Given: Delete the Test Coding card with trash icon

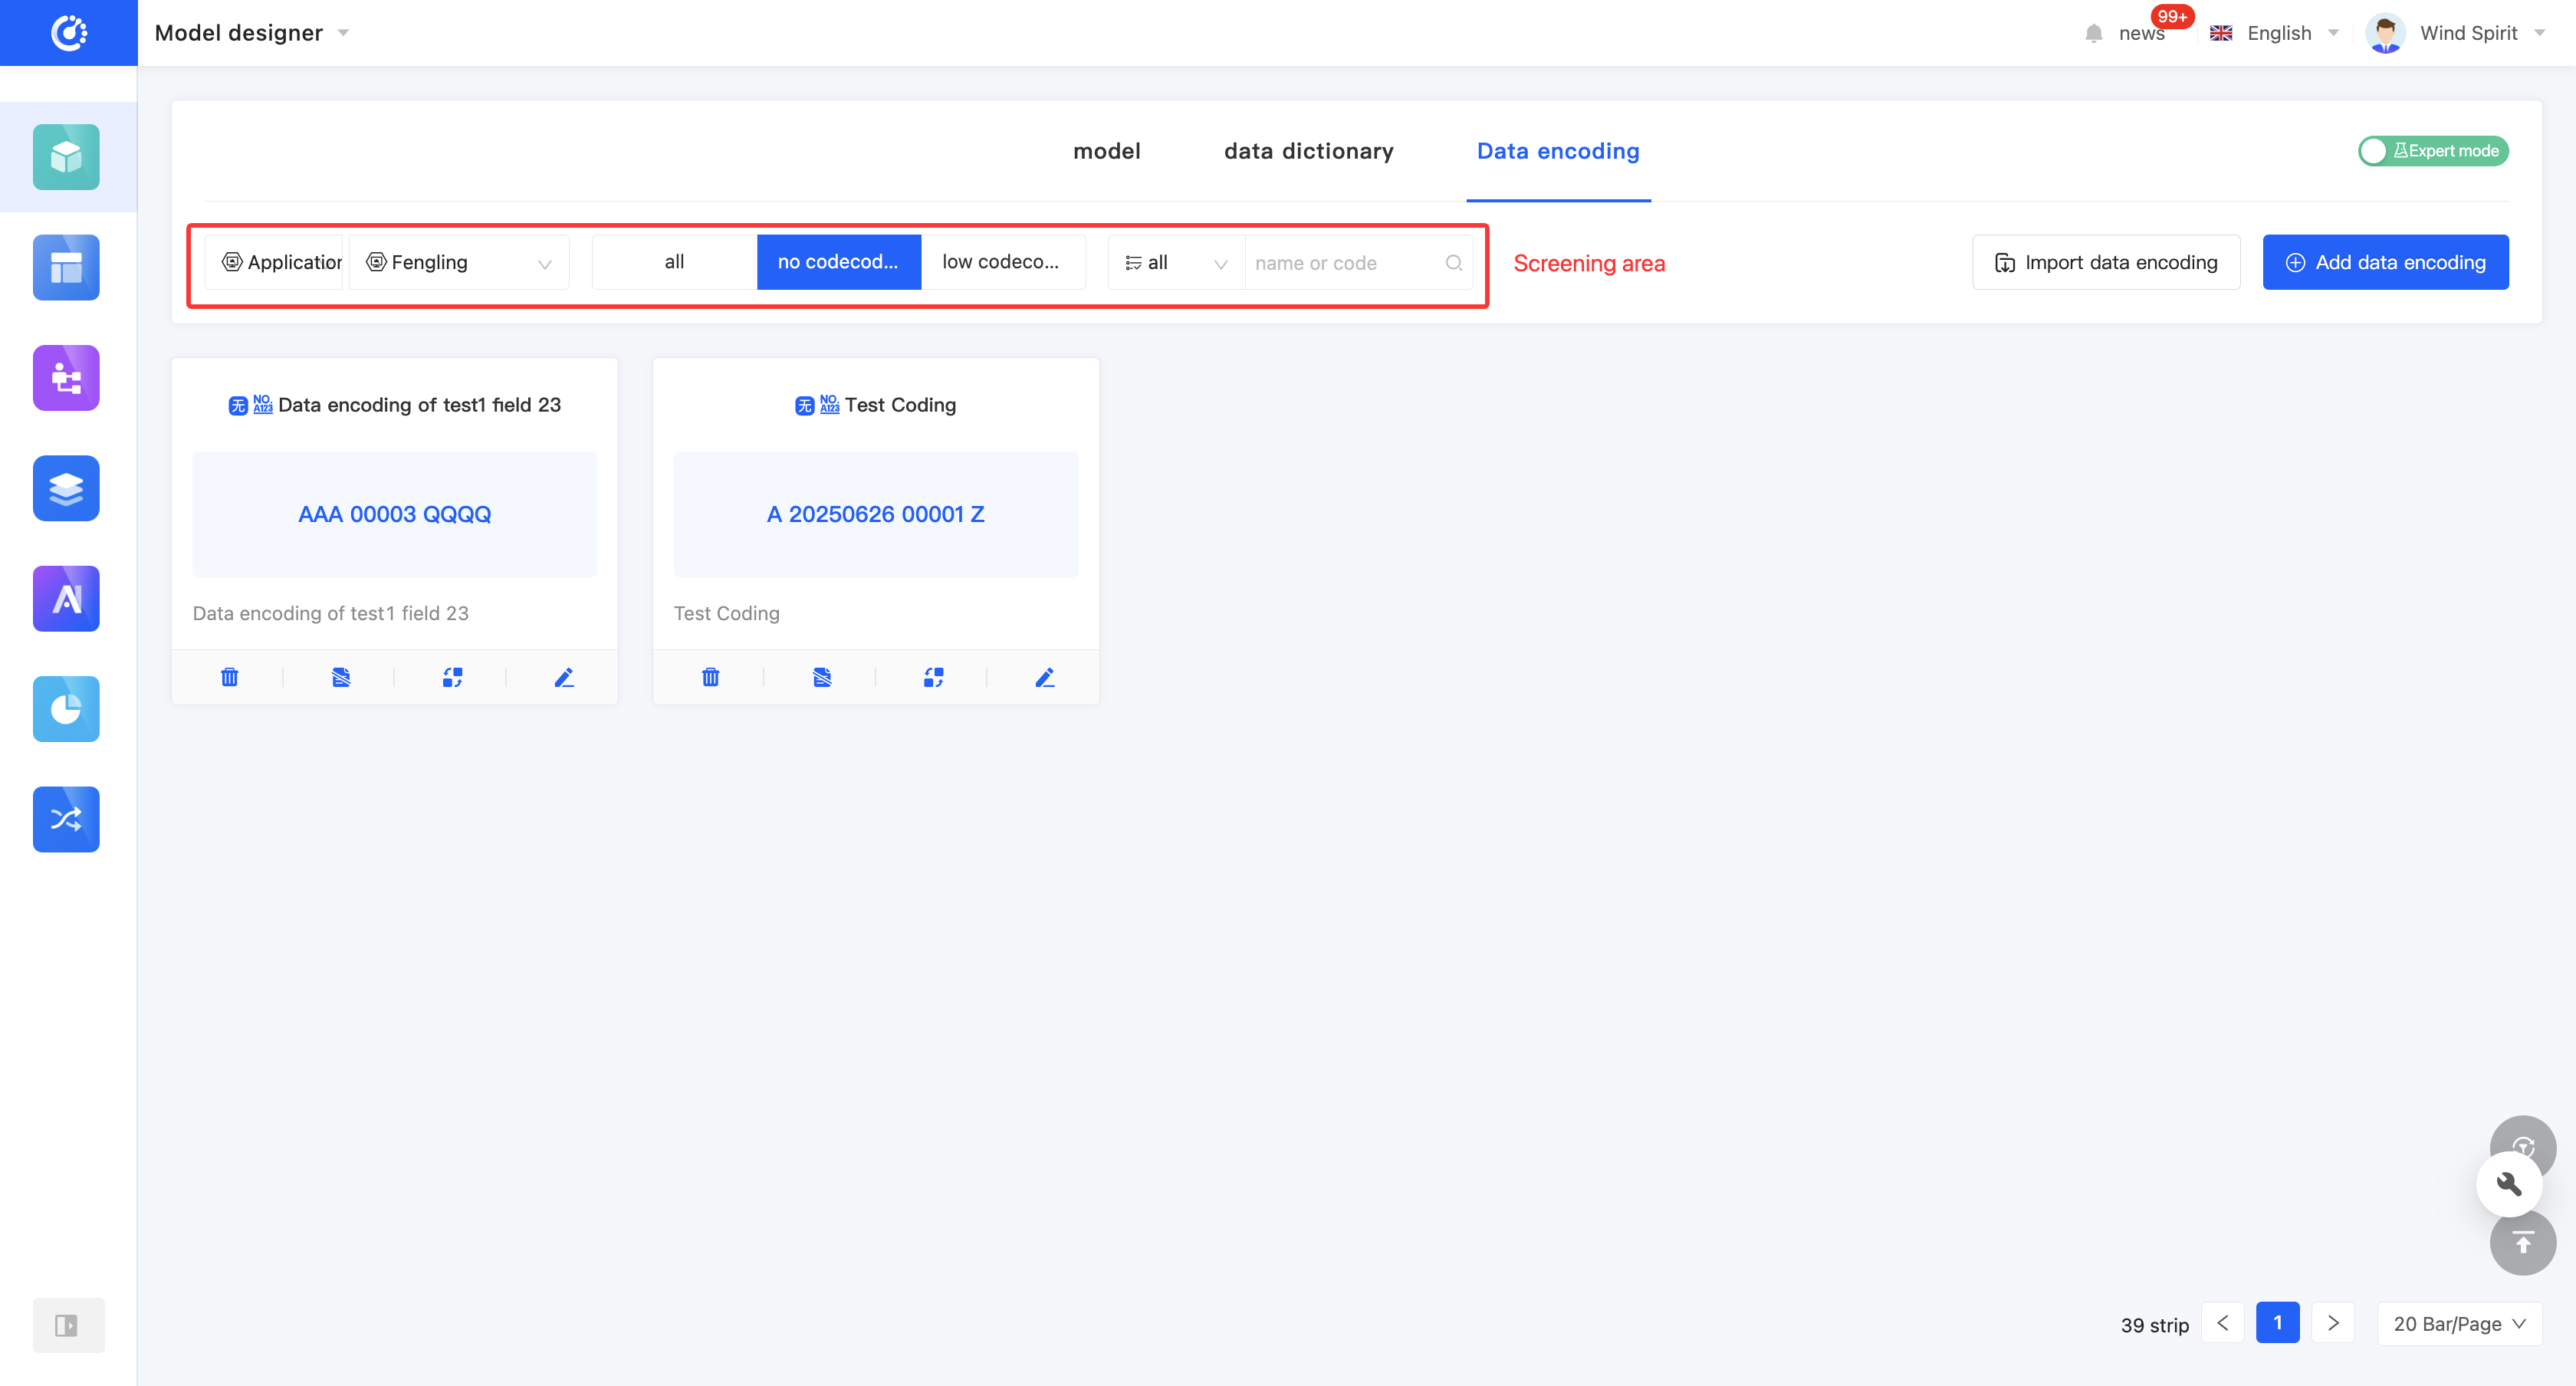Looking at the screenshot, I should (x=710, y=677).
